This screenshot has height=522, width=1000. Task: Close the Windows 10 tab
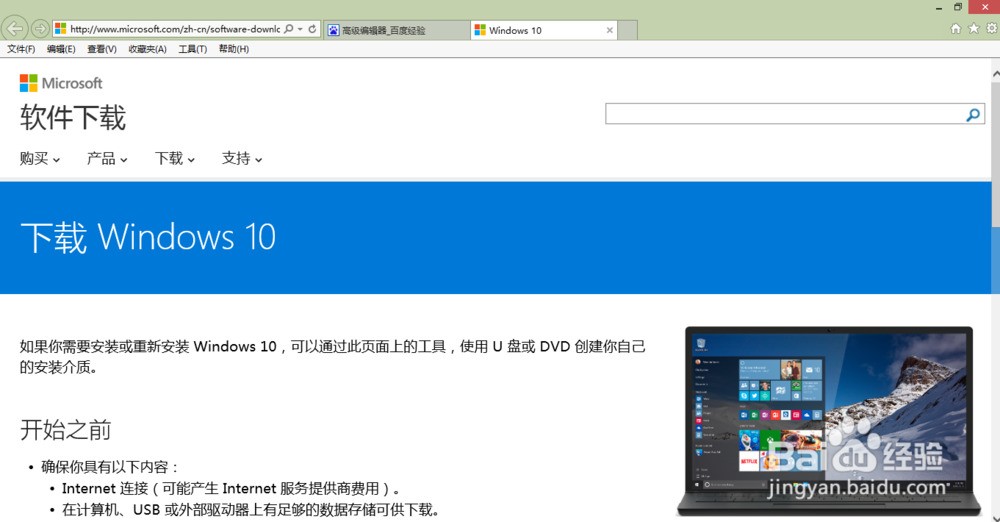(610, 30)
